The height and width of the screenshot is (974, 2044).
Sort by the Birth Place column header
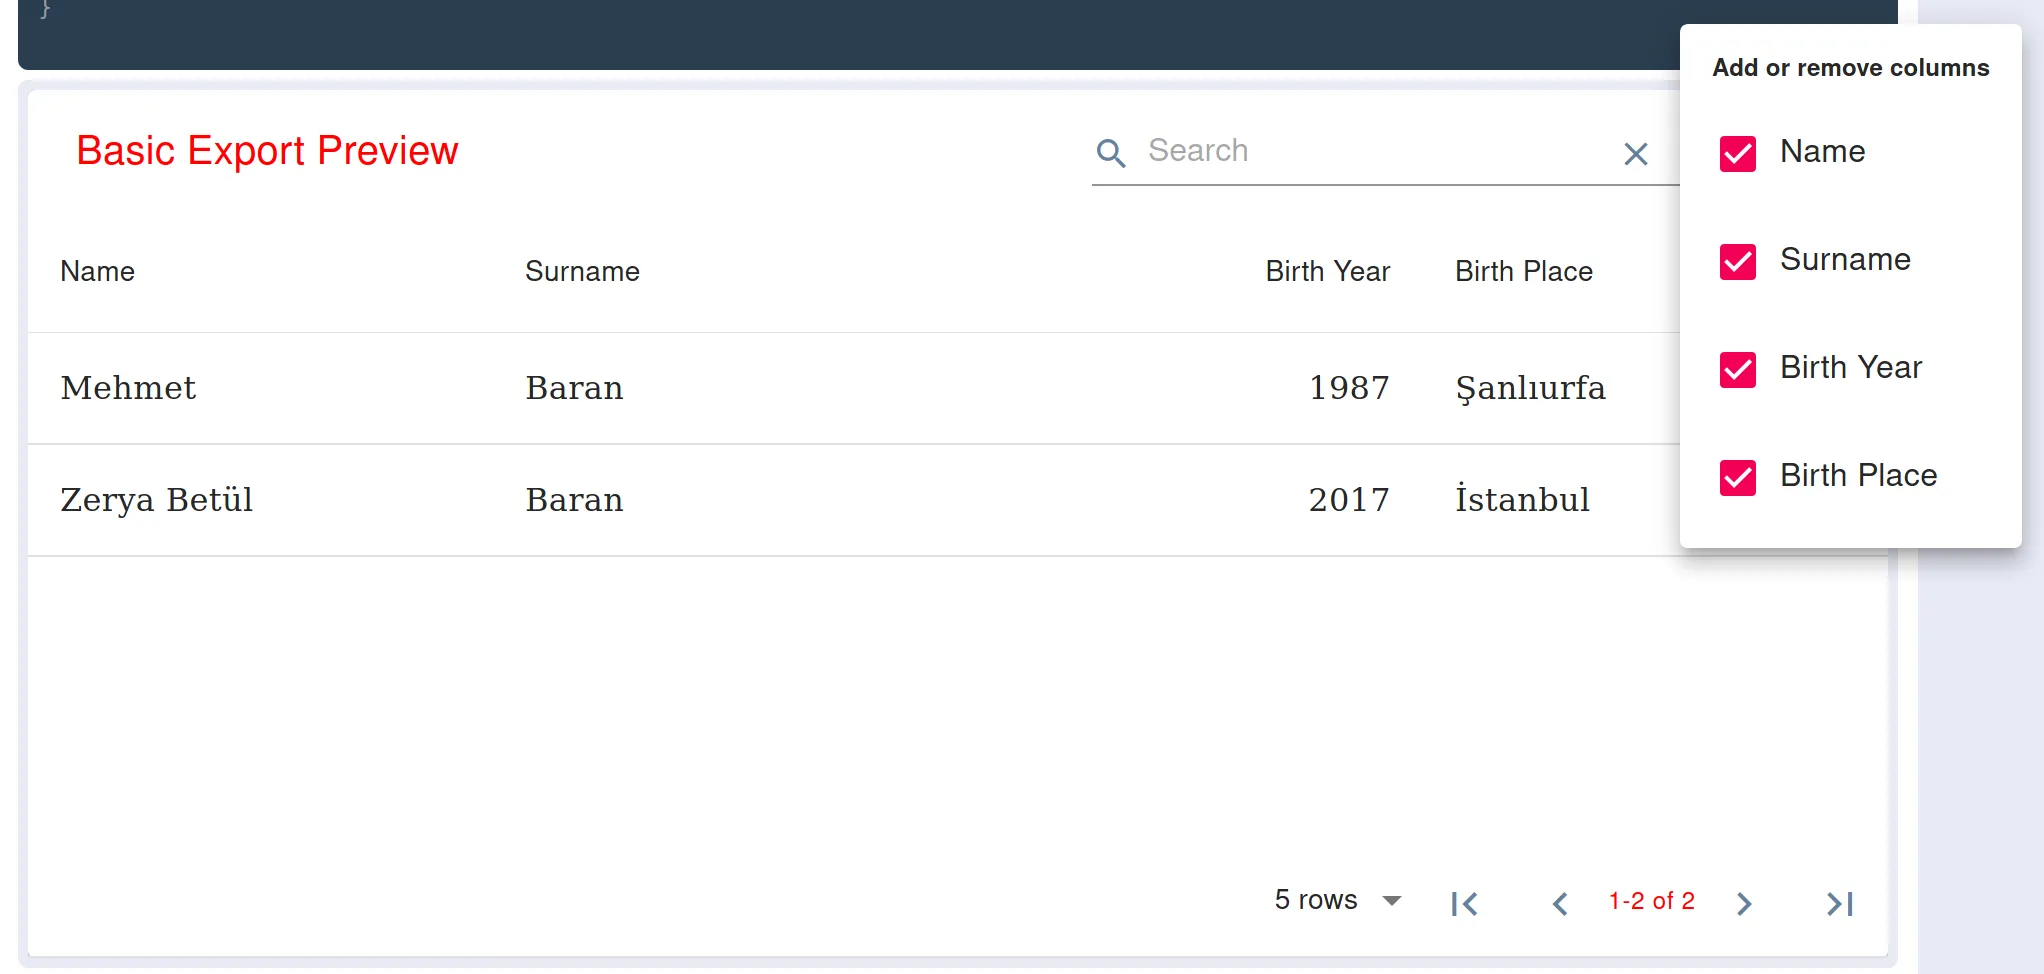(x=1523, y=272)
